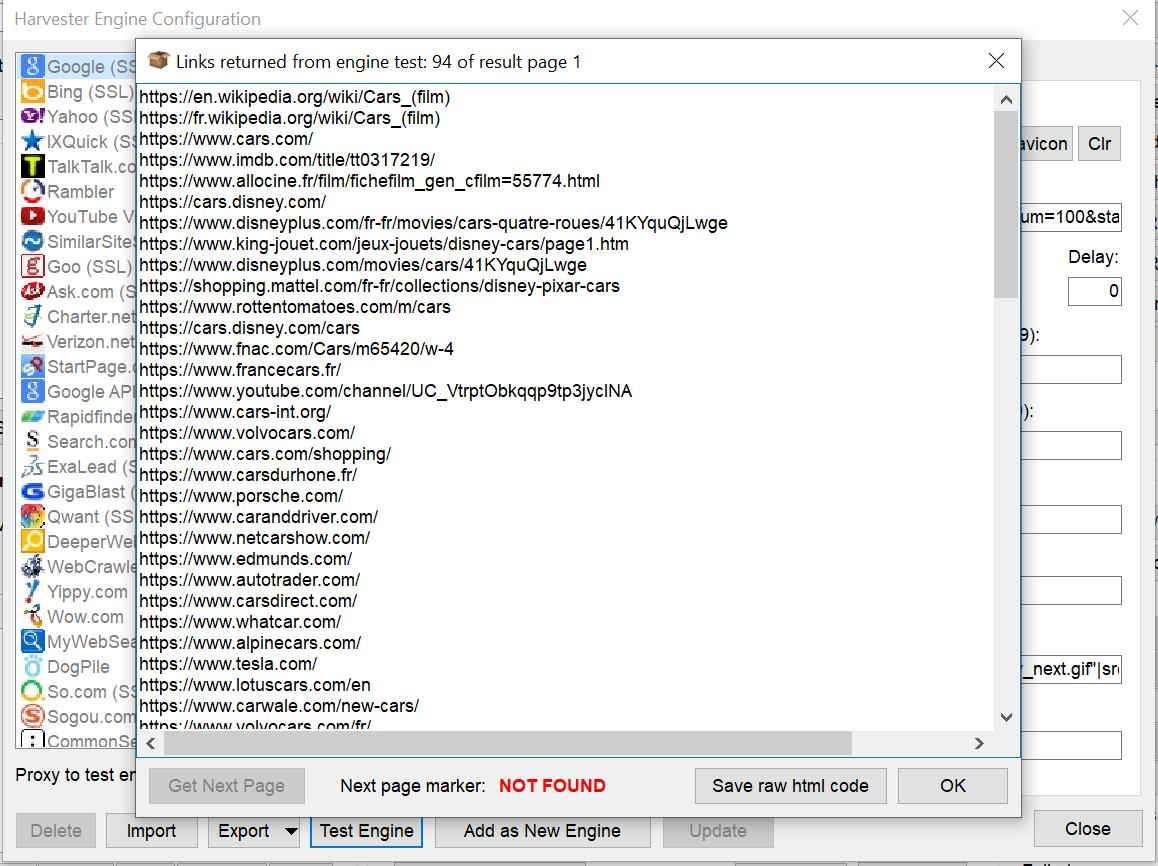Click vertical scrollbar up arrow in results
Image resolution: width=1158 pixels, height=866 pixels.
(1006, 99)
